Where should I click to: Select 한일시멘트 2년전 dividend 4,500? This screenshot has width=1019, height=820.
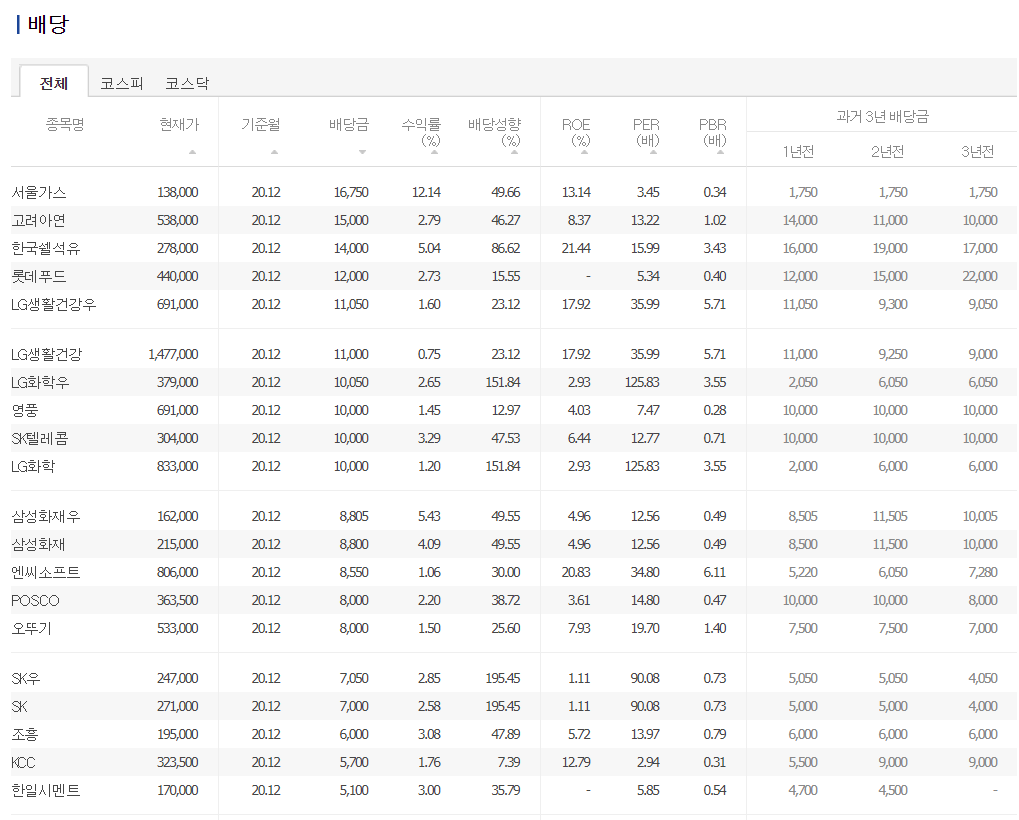point(893,789)
